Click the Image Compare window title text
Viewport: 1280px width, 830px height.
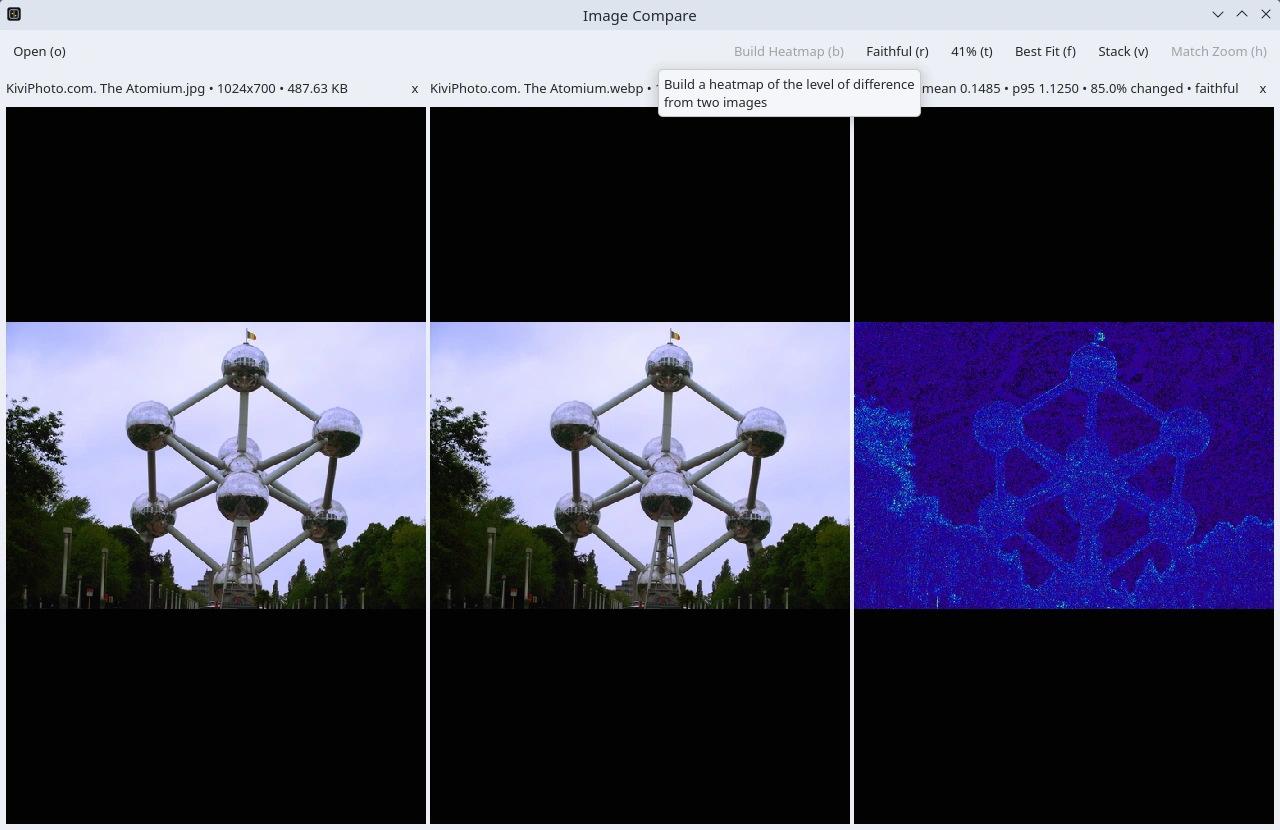(x=639, y=15)
